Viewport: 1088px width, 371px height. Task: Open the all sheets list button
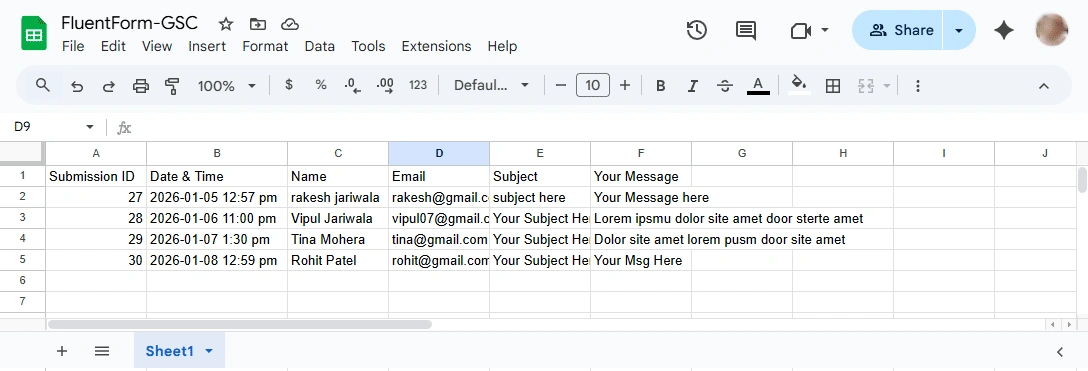point(102,351)
